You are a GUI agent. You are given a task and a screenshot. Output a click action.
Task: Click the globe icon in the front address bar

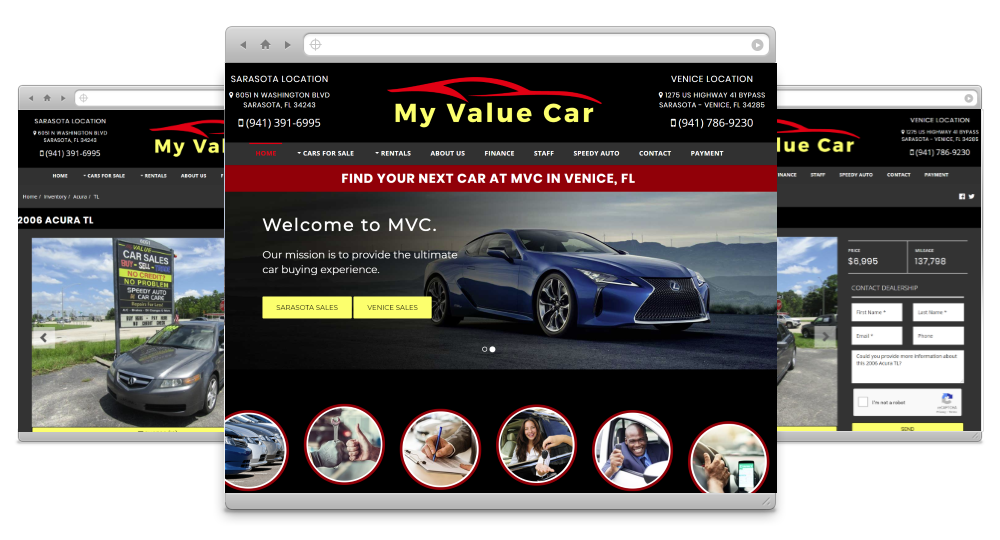coord(316,45)
